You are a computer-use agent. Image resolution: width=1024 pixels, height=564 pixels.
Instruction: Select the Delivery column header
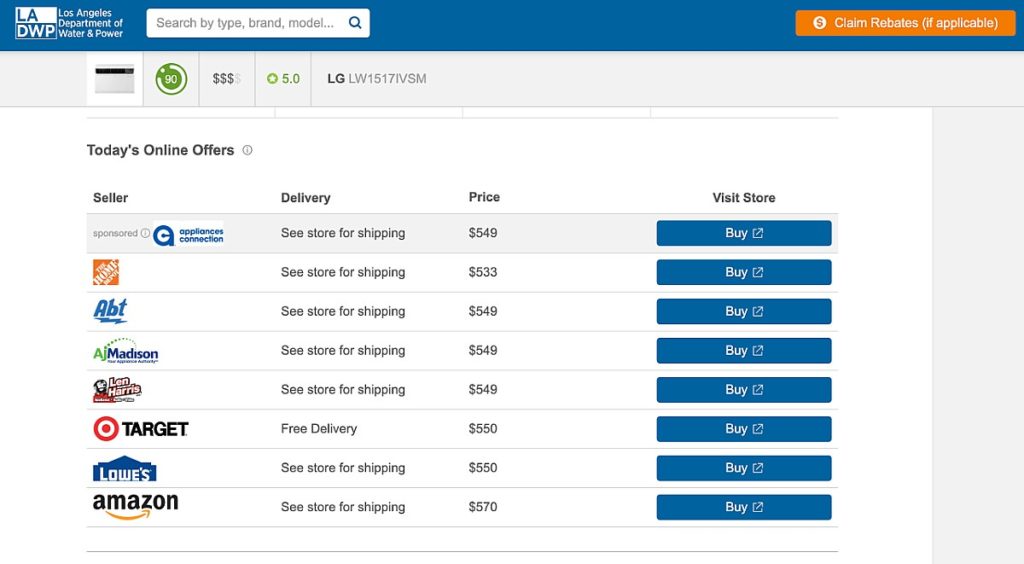pos(306,198)
